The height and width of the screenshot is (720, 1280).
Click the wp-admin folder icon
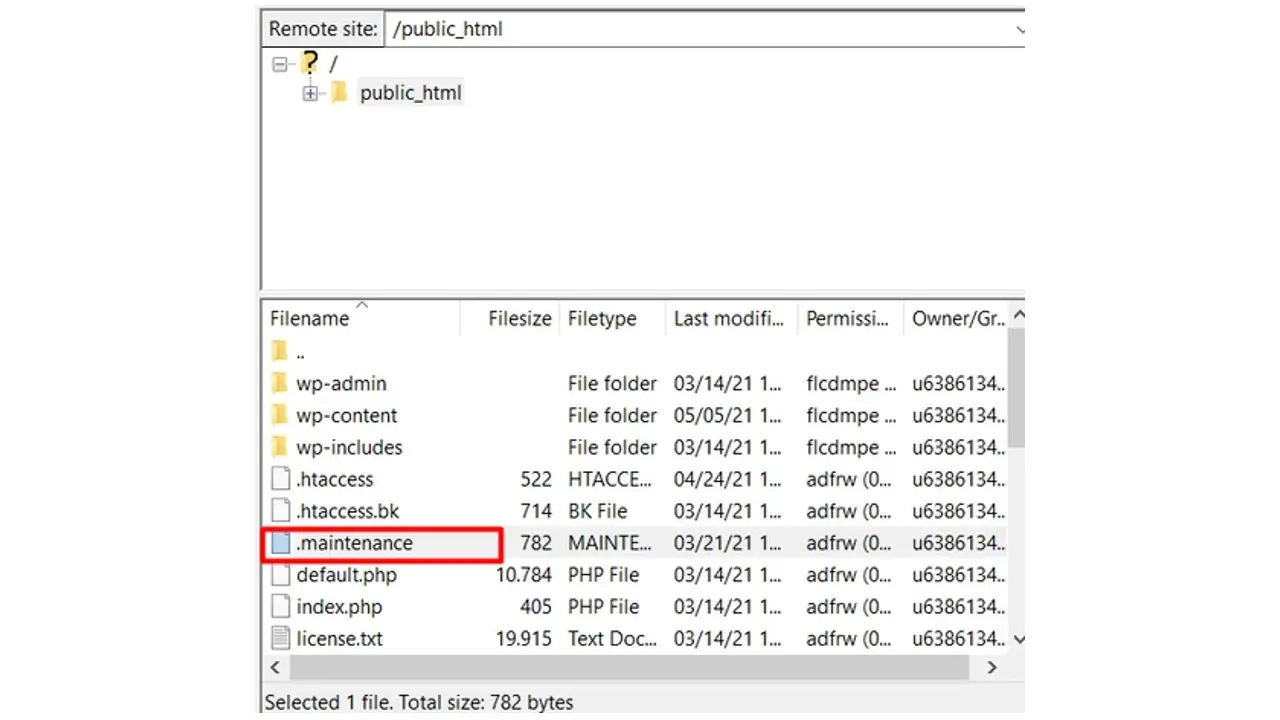tap(280, 383)
